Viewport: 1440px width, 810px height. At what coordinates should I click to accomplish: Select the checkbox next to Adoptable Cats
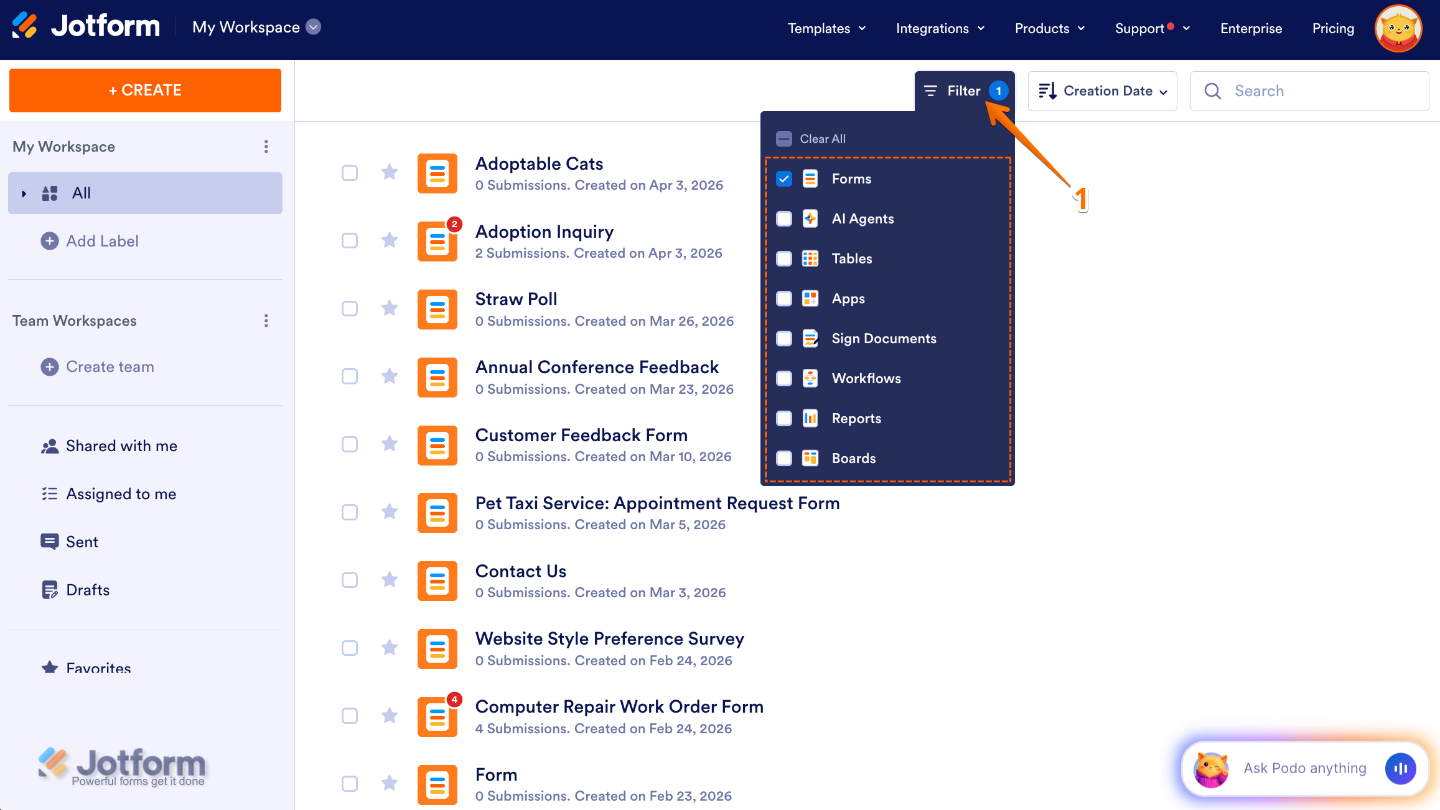pyautogui.click(x=349, y=172)
